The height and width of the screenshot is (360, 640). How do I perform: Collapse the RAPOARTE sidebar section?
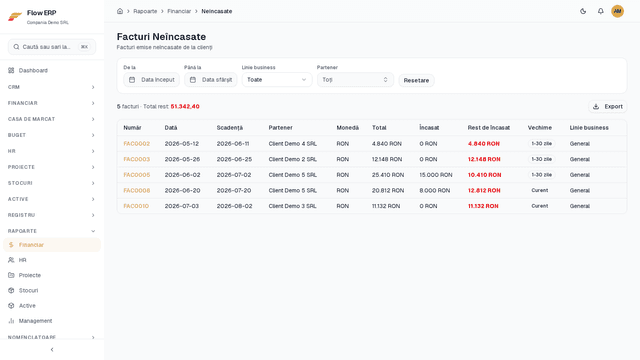[x=52, y=231]
